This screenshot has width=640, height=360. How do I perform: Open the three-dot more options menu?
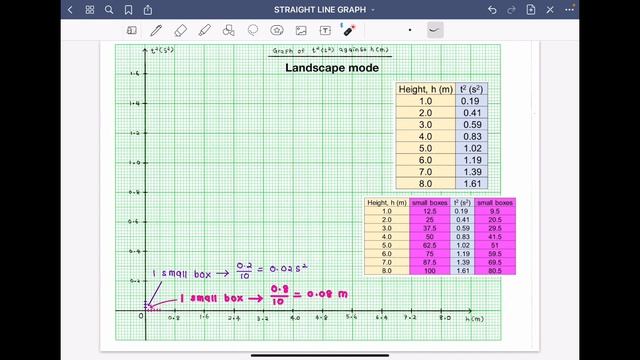click(x=569, y=9)
